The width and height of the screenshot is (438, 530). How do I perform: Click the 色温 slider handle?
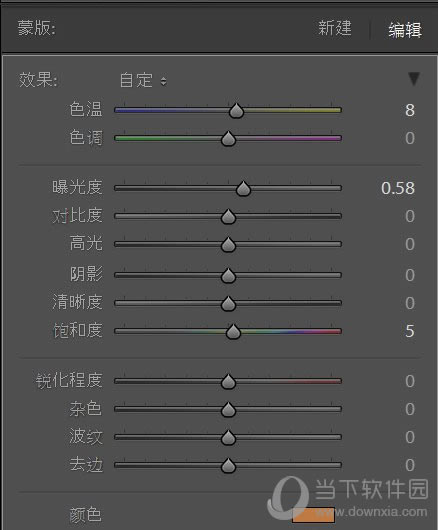[x=236, y=111]
